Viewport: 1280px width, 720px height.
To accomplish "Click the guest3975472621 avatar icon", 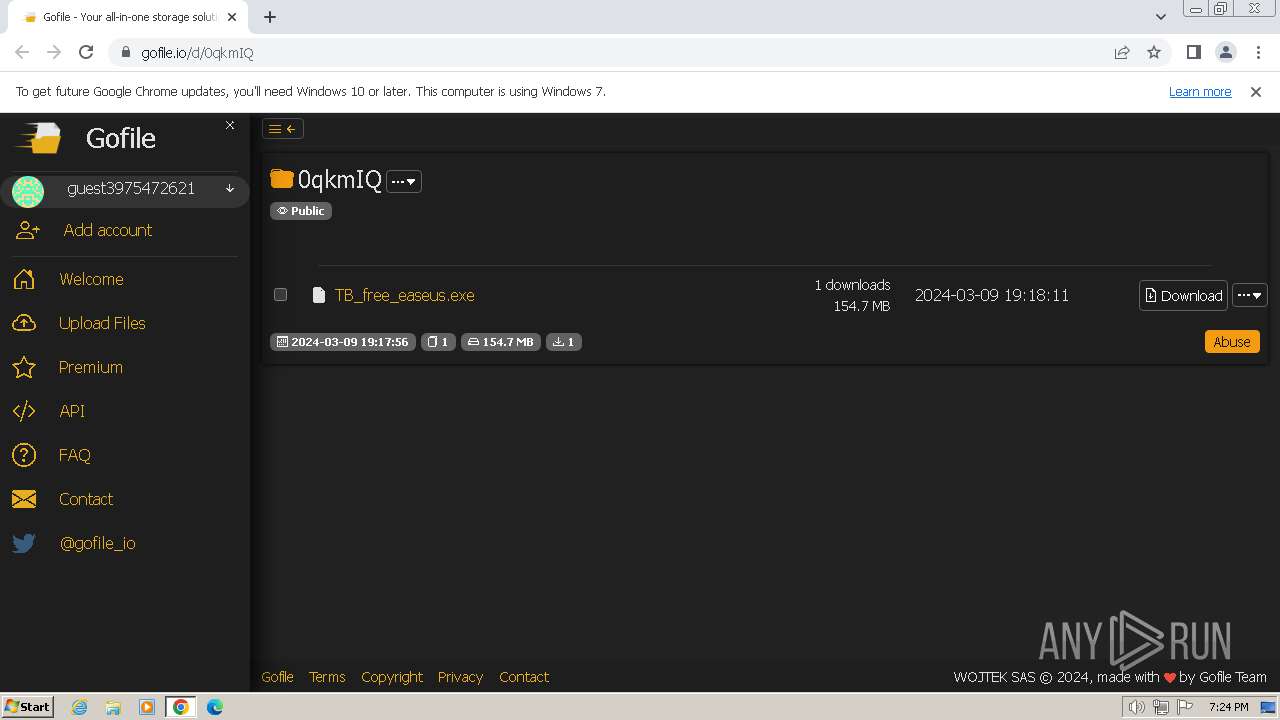I will [x=28, y=191].
